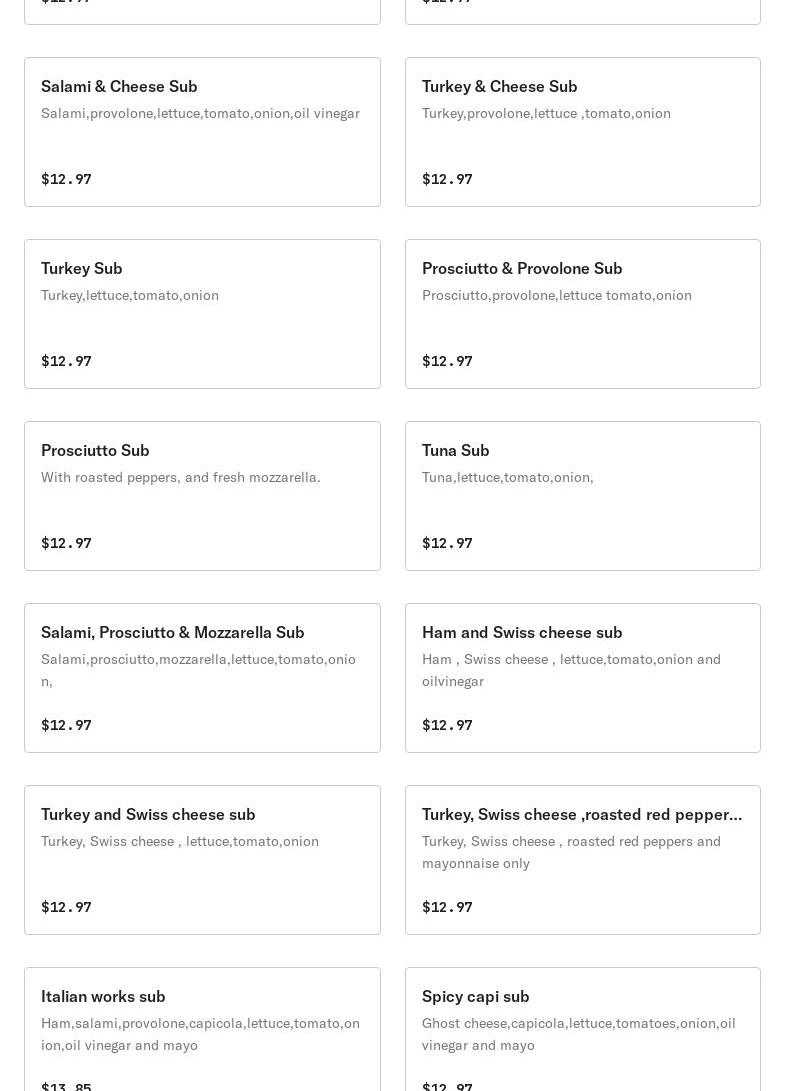785x1091 pixels.
Task: Select the Turkey and Swiss cheese sub title
Action: [148, 815]
